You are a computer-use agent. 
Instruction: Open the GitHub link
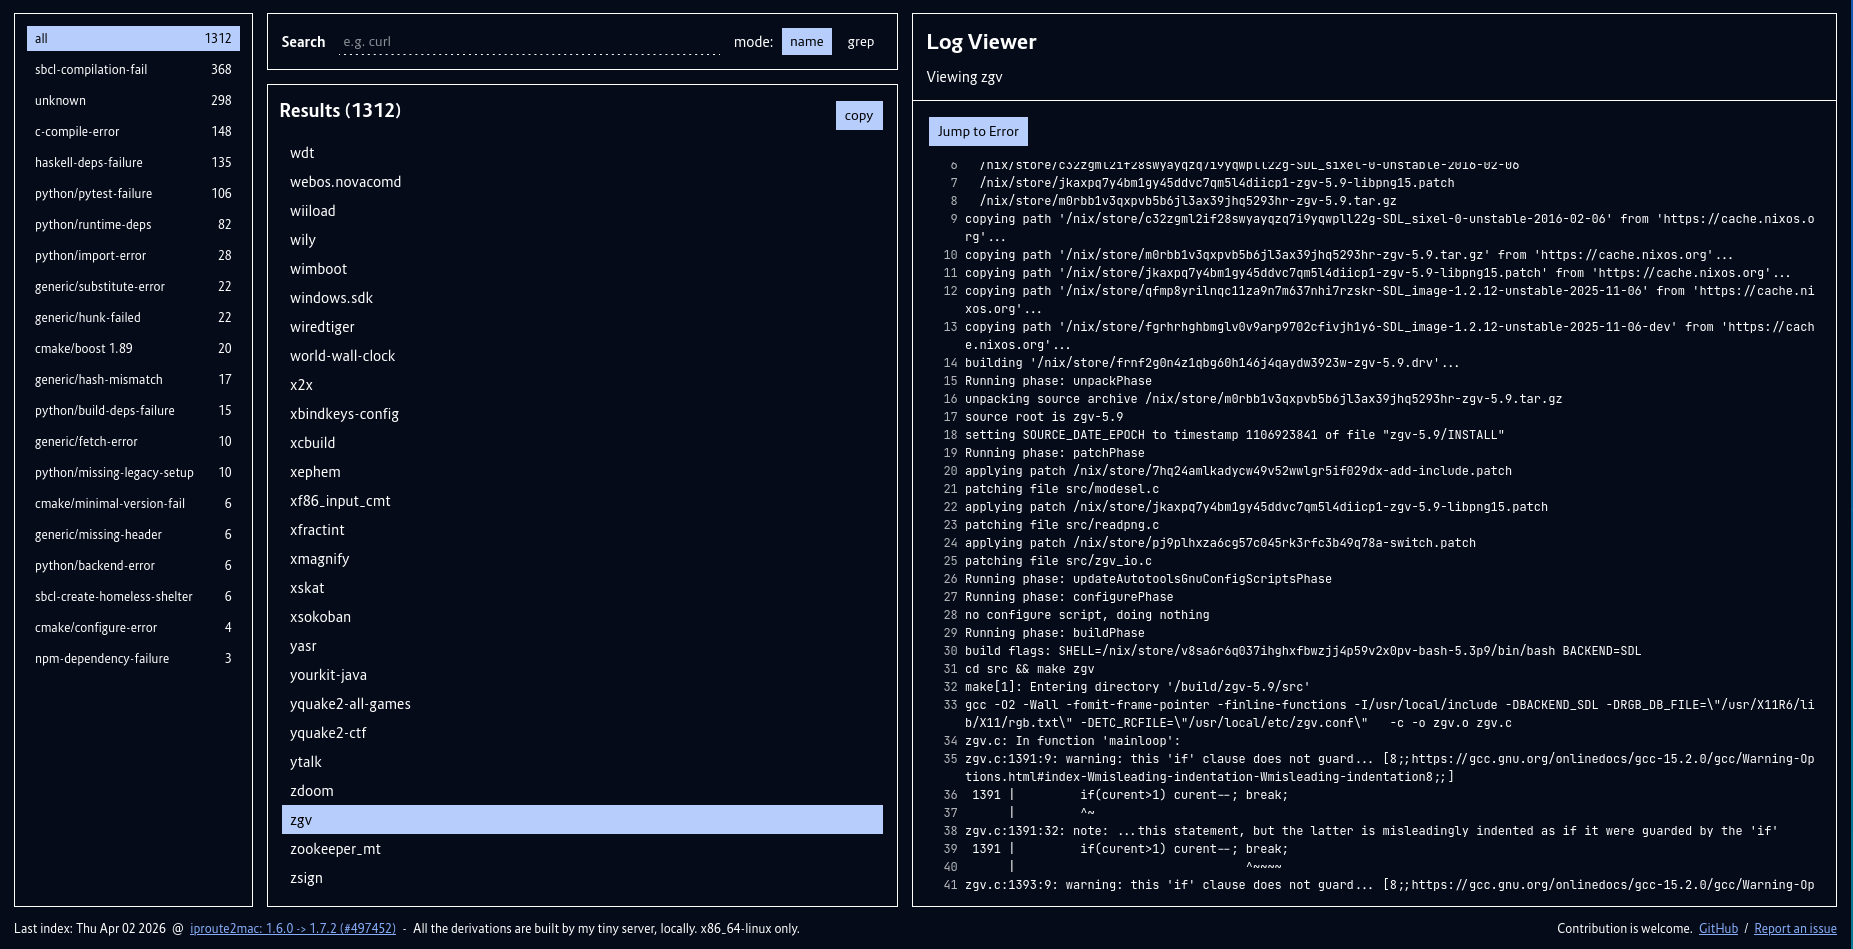pos(1718,929)
